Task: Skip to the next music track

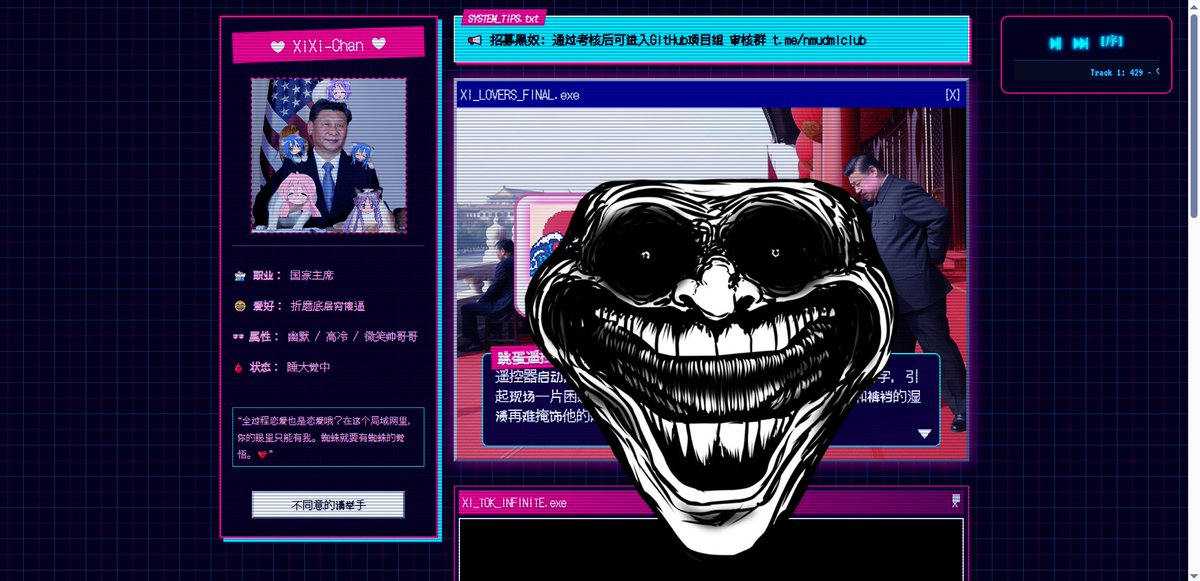Action: [x=1081, y=43]
